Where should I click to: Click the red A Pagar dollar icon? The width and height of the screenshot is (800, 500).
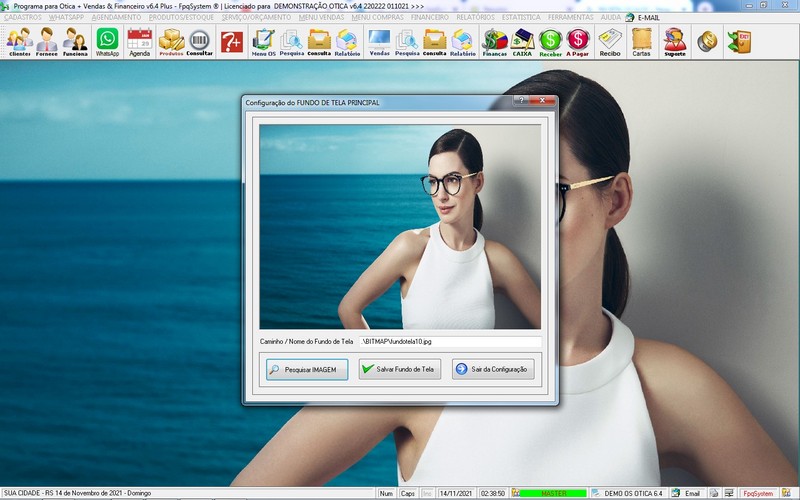click(578, 42)
